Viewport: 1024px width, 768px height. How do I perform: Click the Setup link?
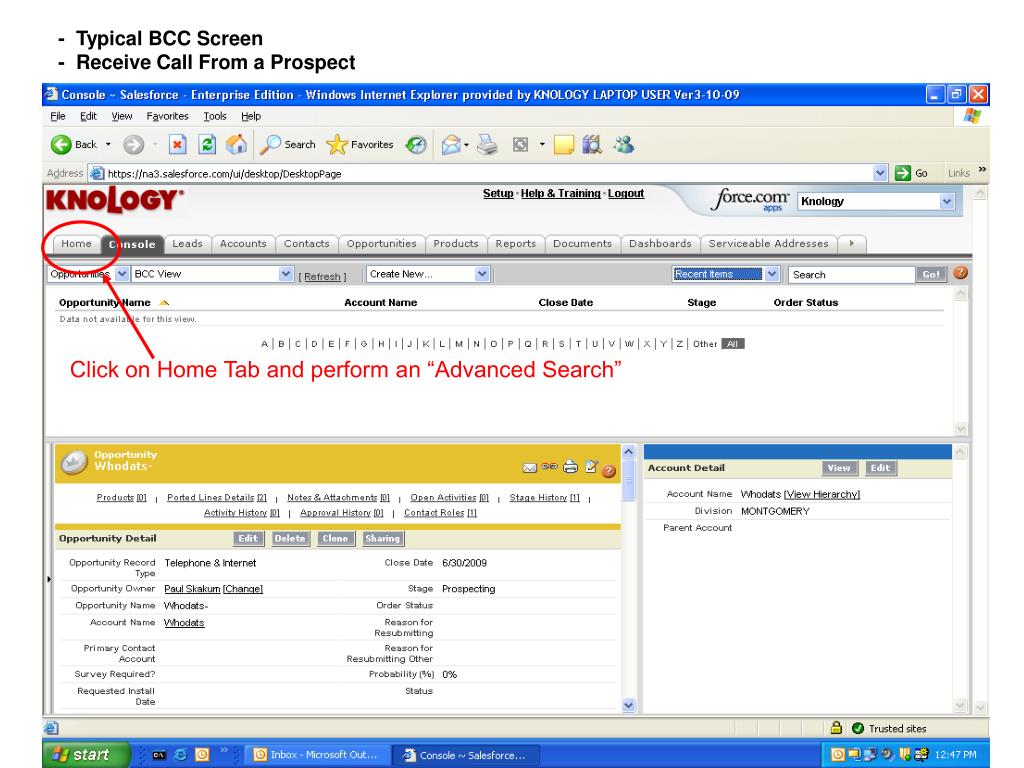pyautogui.click(x=498, y=193)
